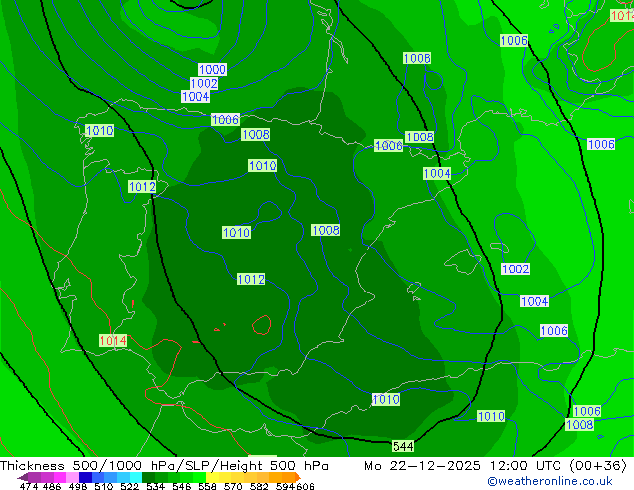
Task: Click the forecast offset text "(00+36)"
Action: pos(598,466)
